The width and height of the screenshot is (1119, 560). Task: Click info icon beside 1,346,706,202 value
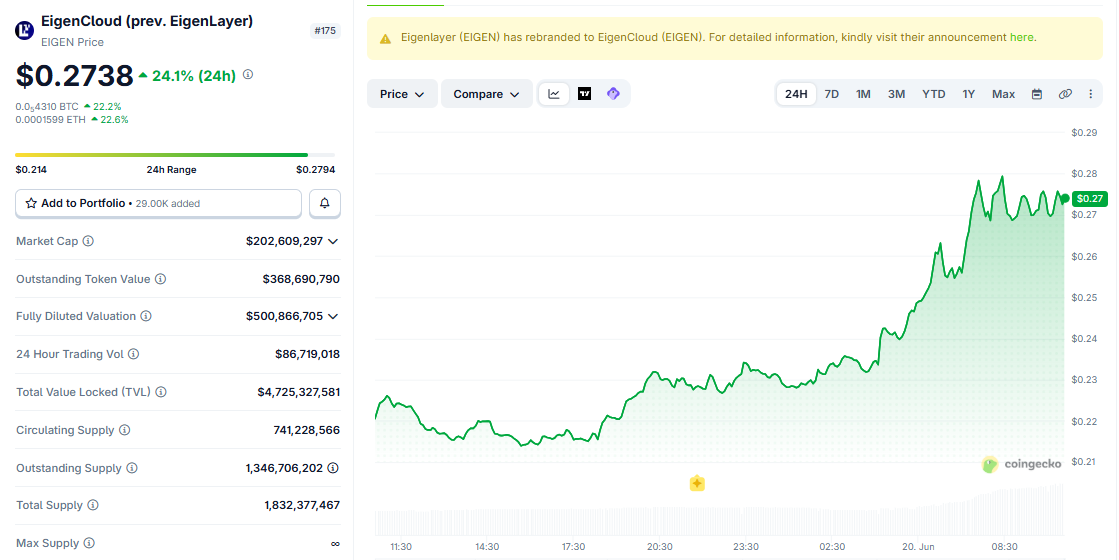333,468
